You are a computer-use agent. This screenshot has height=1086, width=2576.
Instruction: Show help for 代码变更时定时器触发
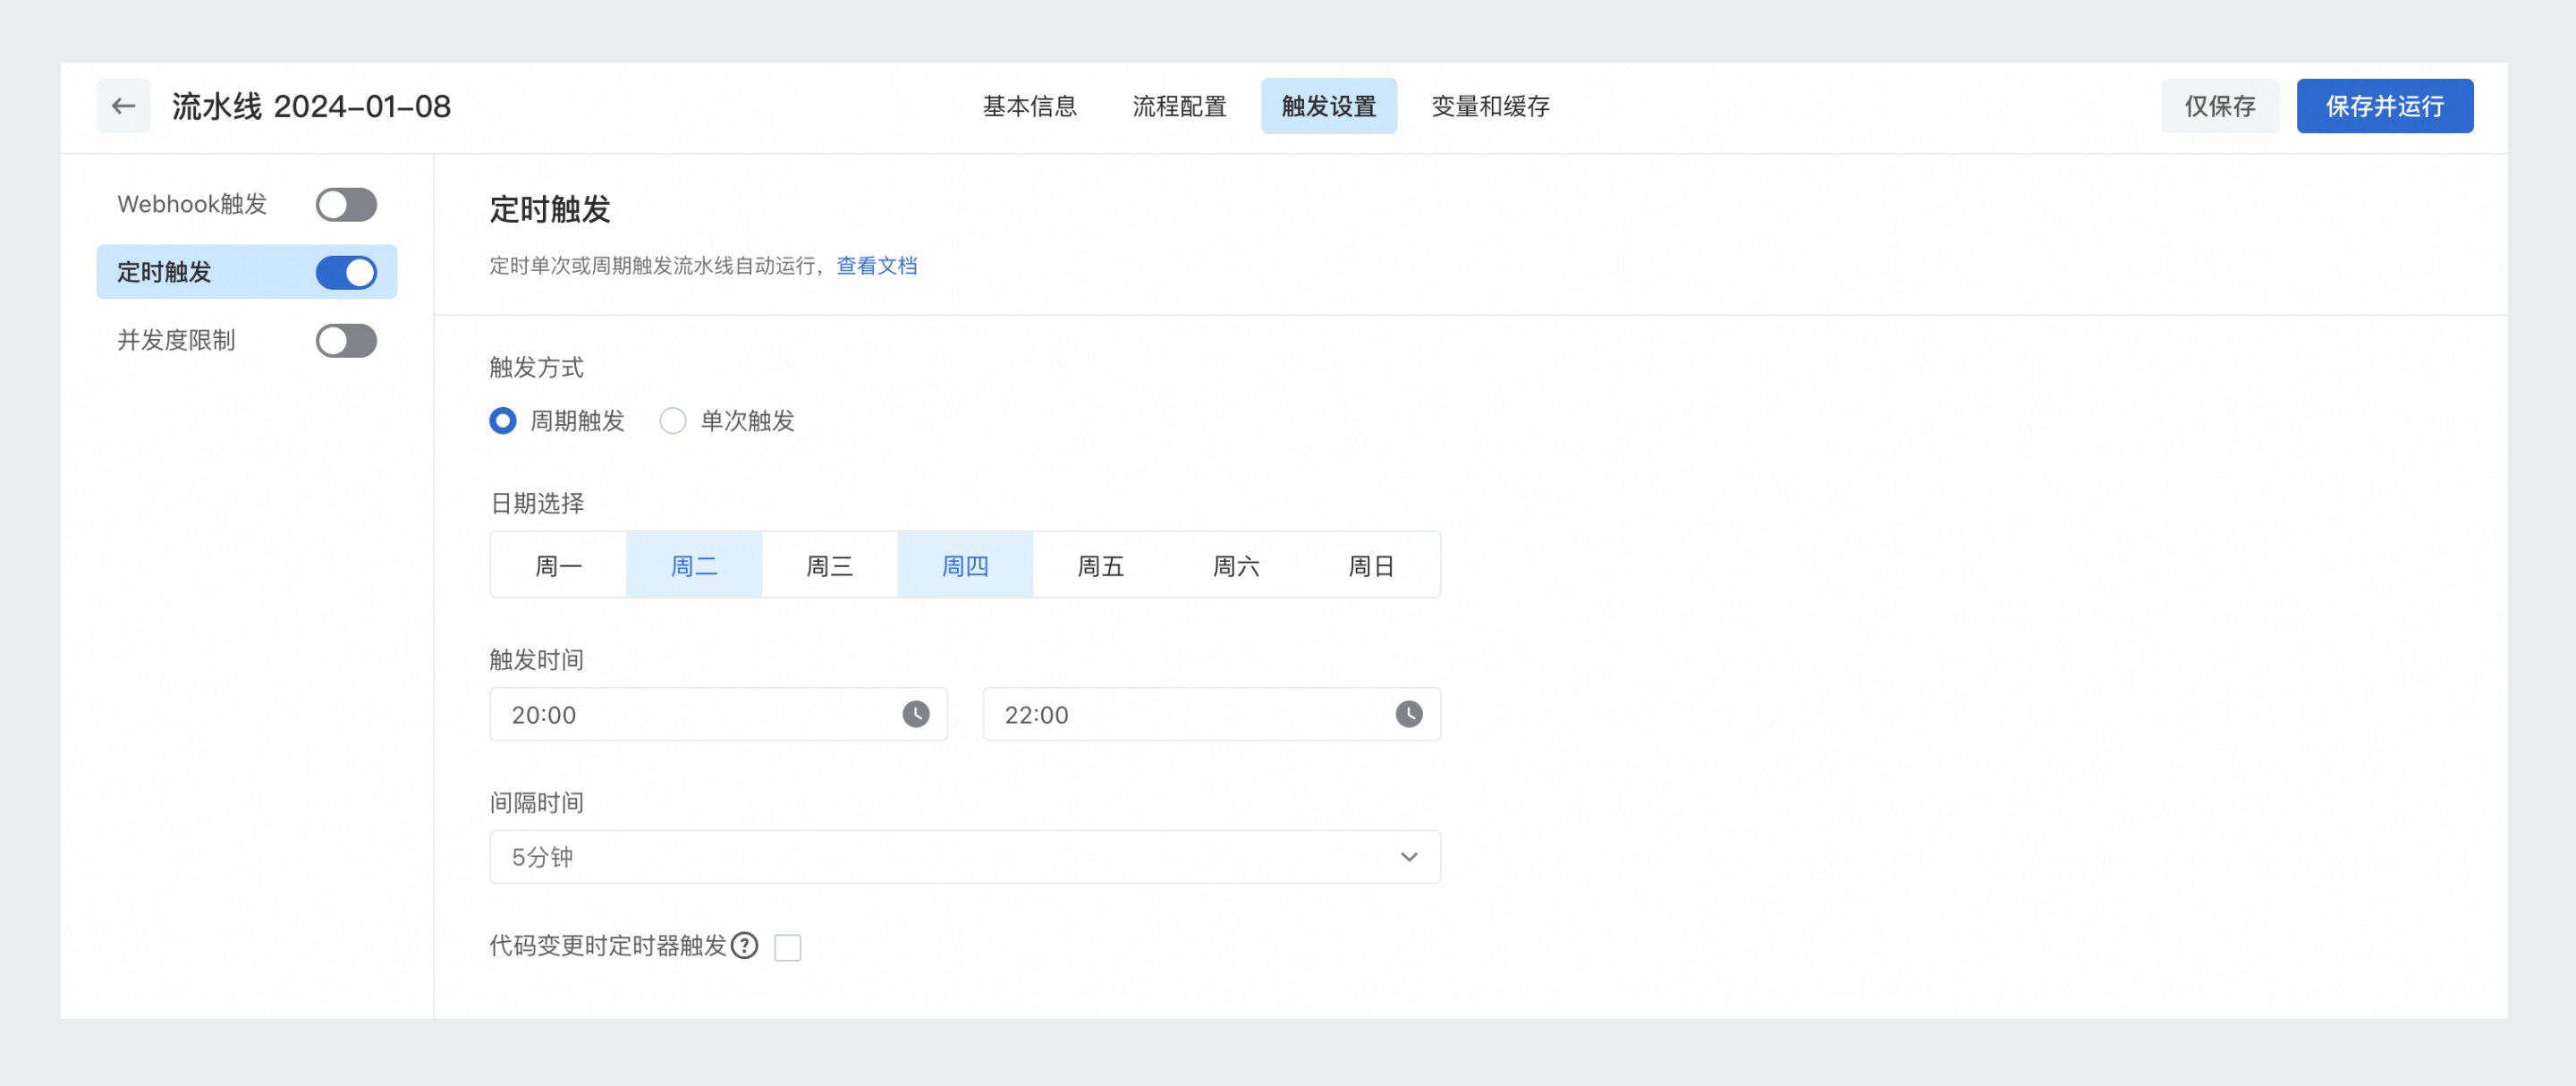pyautogui.click(x=744, y=946)
